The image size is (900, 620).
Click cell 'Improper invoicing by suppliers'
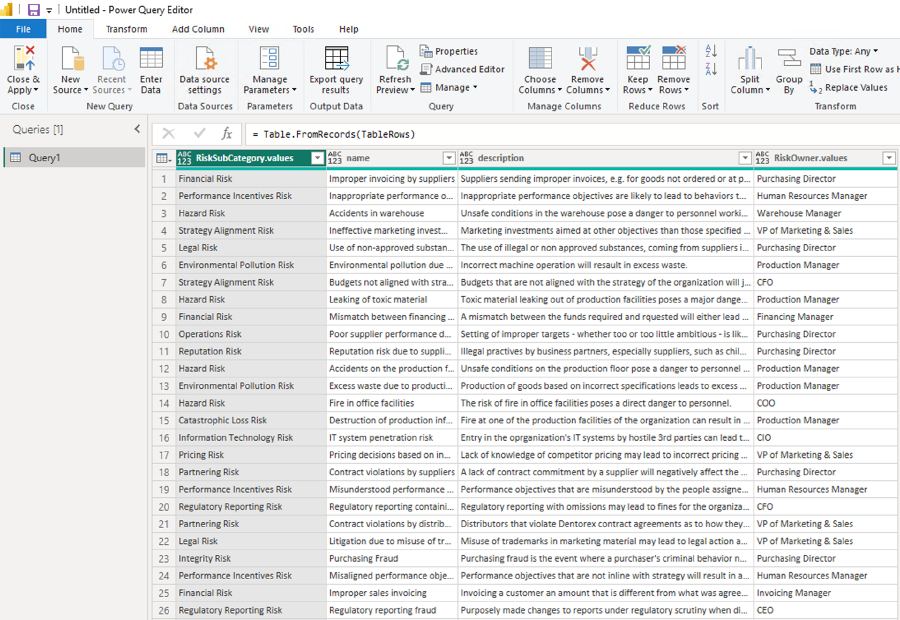[x=391, y=179]
